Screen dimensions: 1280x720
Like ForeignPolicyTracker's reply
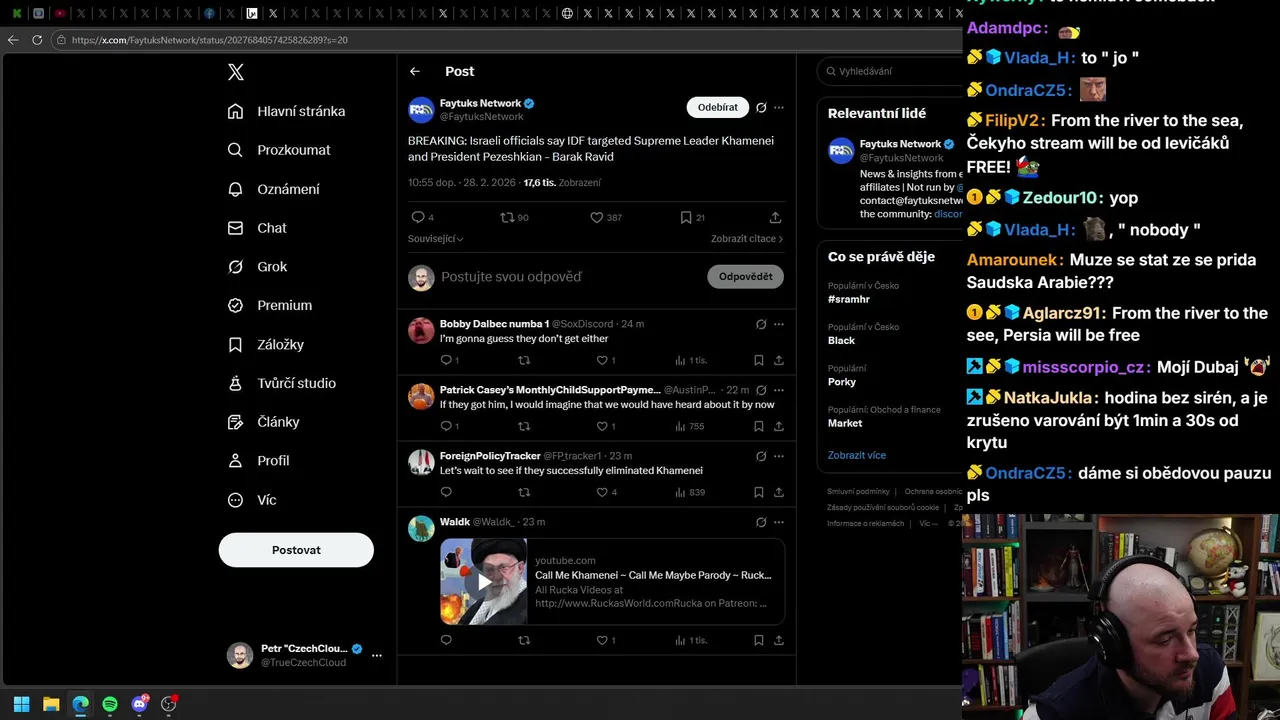tap(602, 492)
